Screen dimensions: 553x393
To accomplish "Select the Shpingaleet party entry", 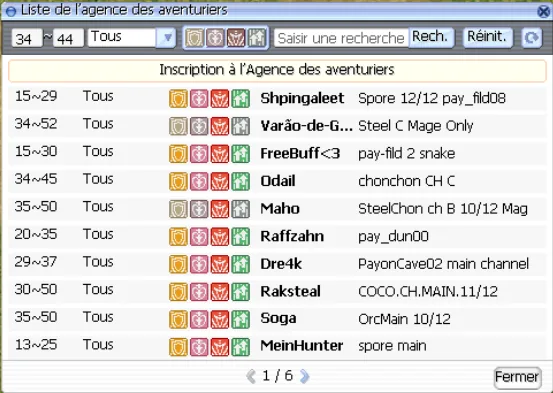I will point(277,98).
